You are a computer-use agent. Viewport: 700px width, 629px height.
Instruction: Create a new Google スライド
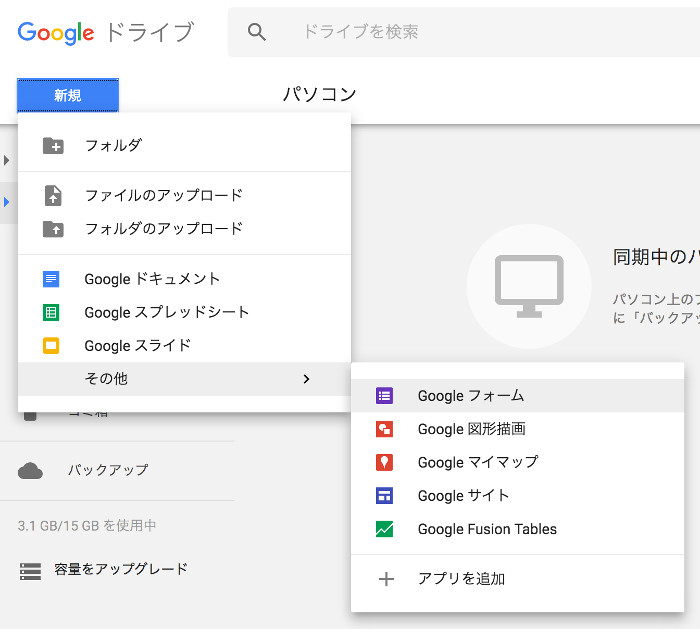184,346
